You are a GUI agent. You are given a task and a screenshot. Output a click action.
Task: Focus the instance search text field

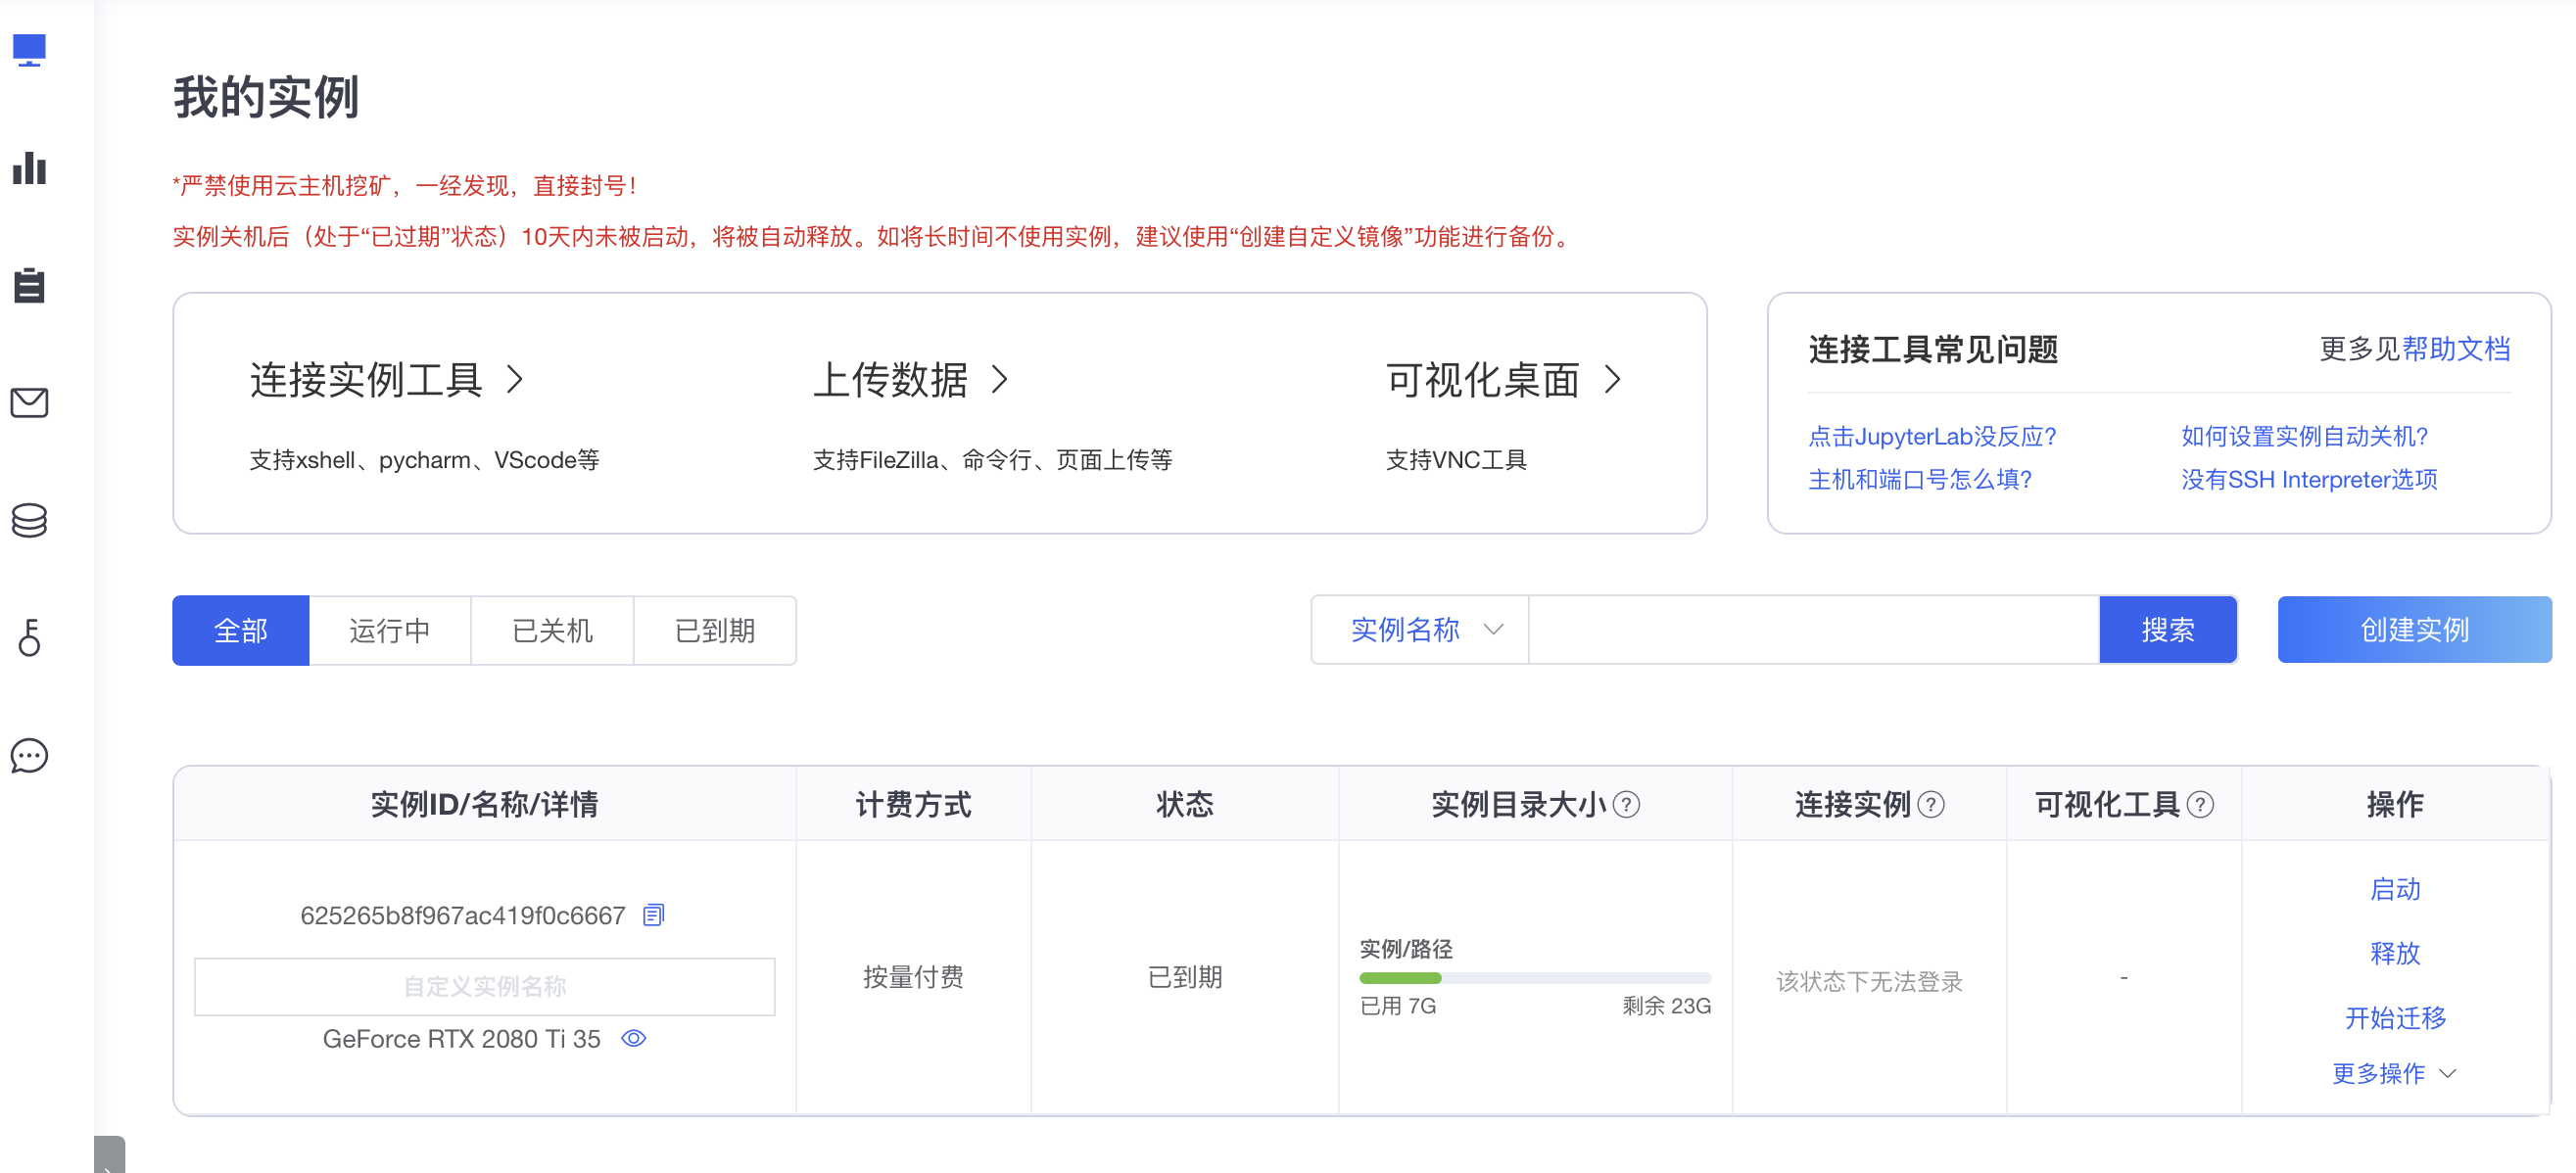pos(1813,630)
